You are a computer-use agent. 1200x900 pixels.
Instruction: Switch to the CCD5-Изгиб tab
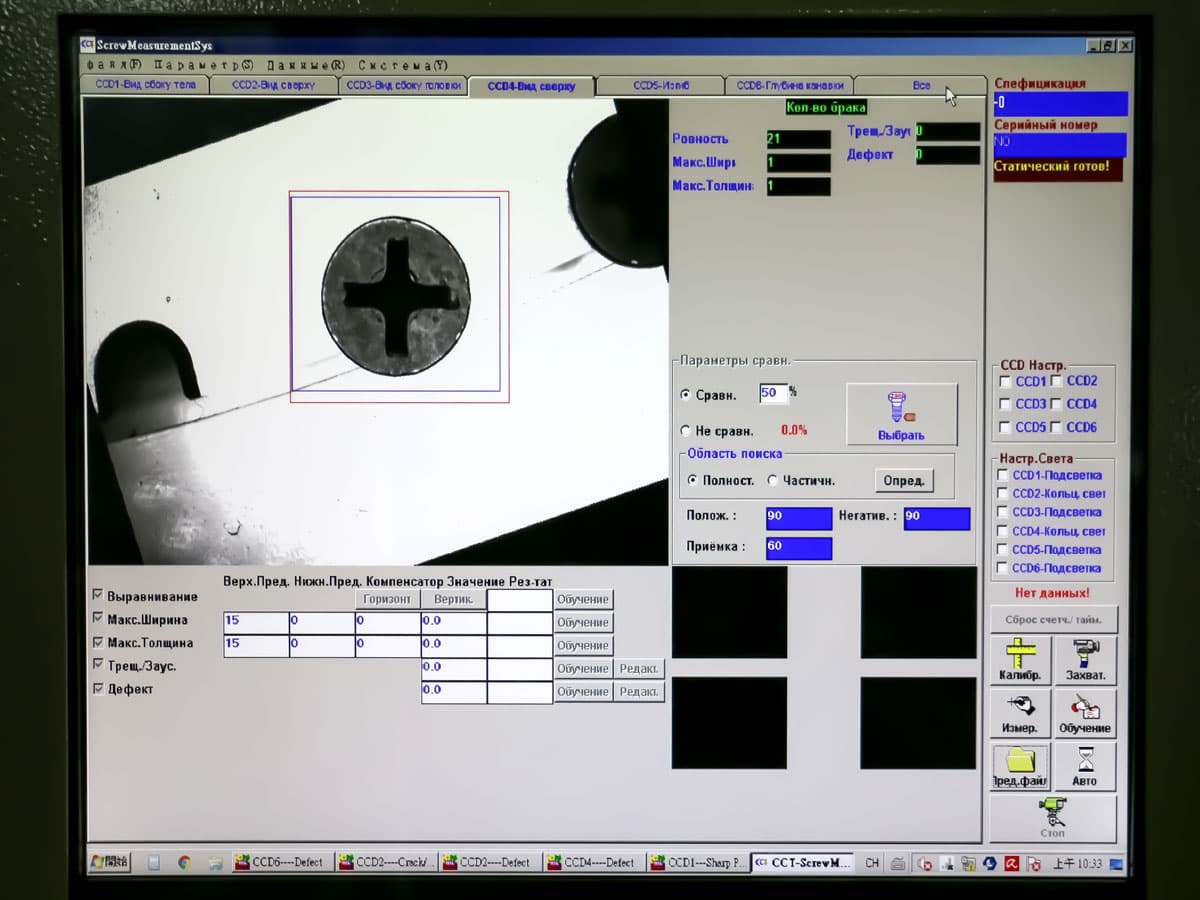pyautogui.click(x=660, y=85)
